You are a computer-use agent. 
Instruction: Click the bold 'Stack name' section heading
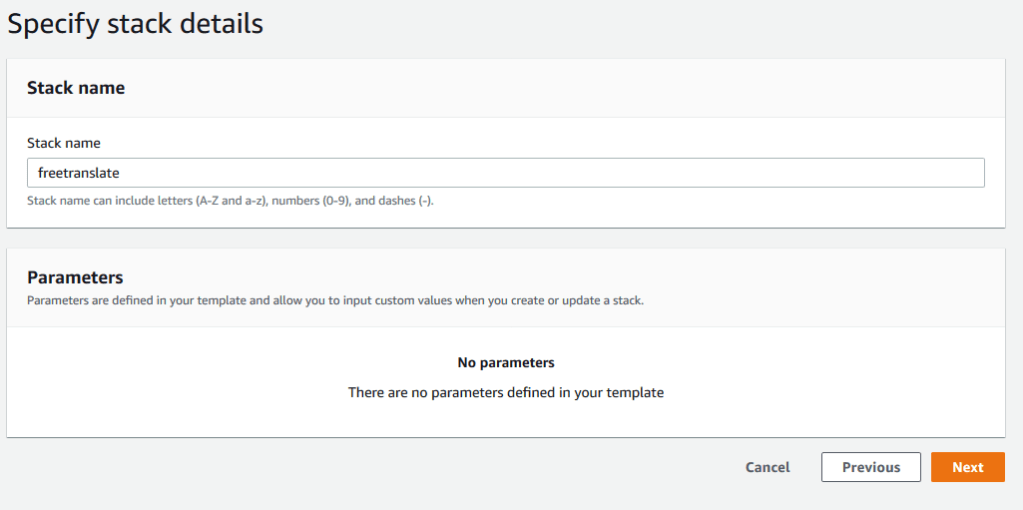coord(76,88)
